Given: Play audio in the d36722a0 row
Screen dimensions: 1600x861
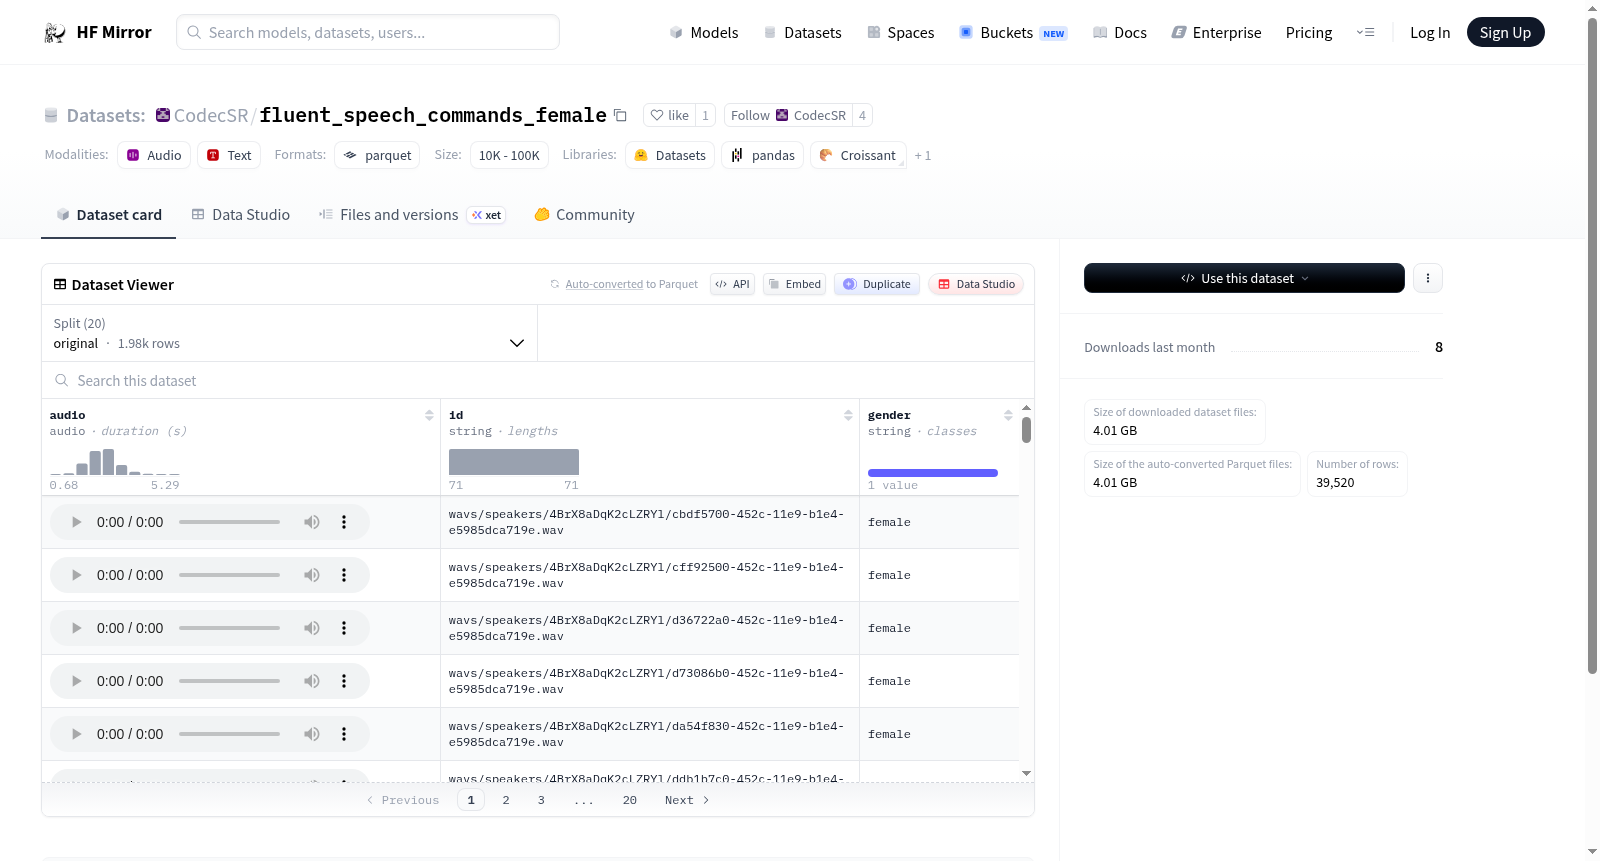Looking at the screenshot, I should [76, 628].
